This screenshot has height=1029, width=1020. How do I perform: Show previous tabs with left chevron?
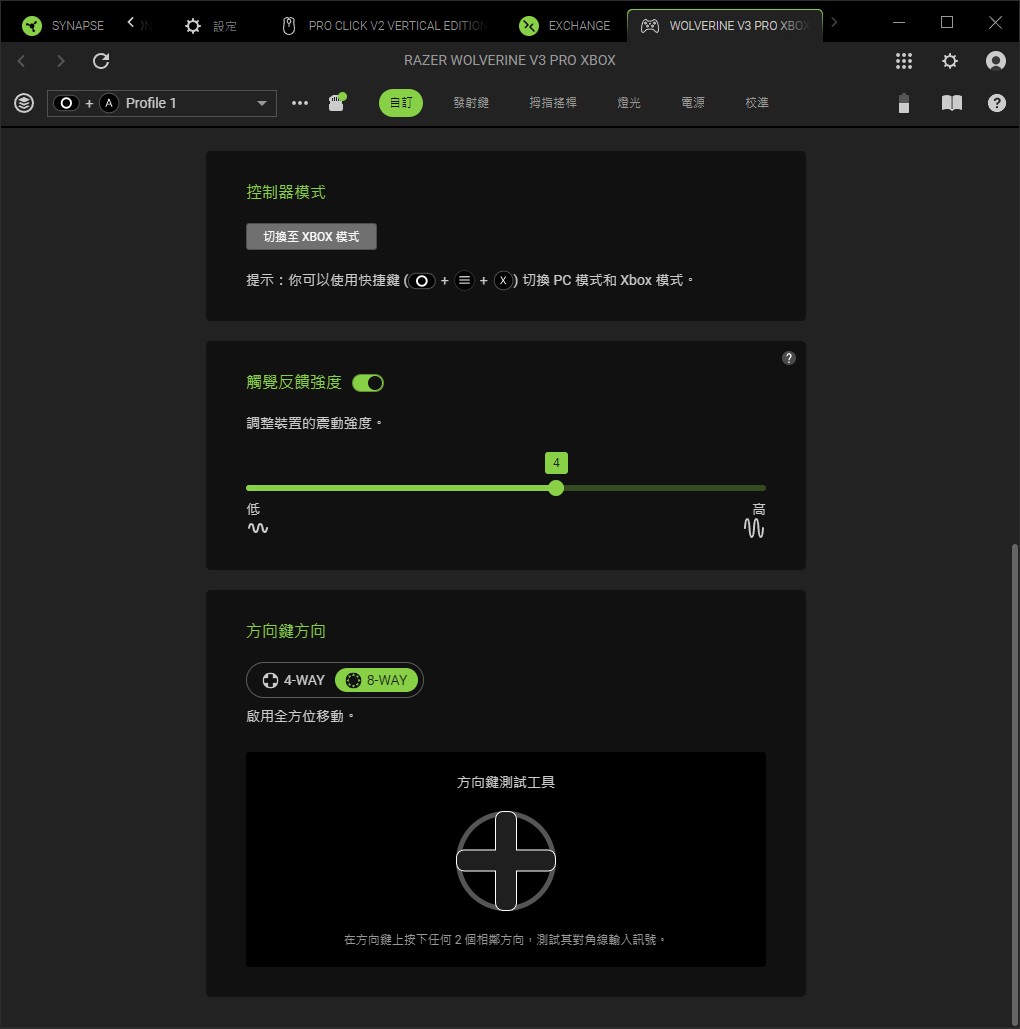[131, 23]
